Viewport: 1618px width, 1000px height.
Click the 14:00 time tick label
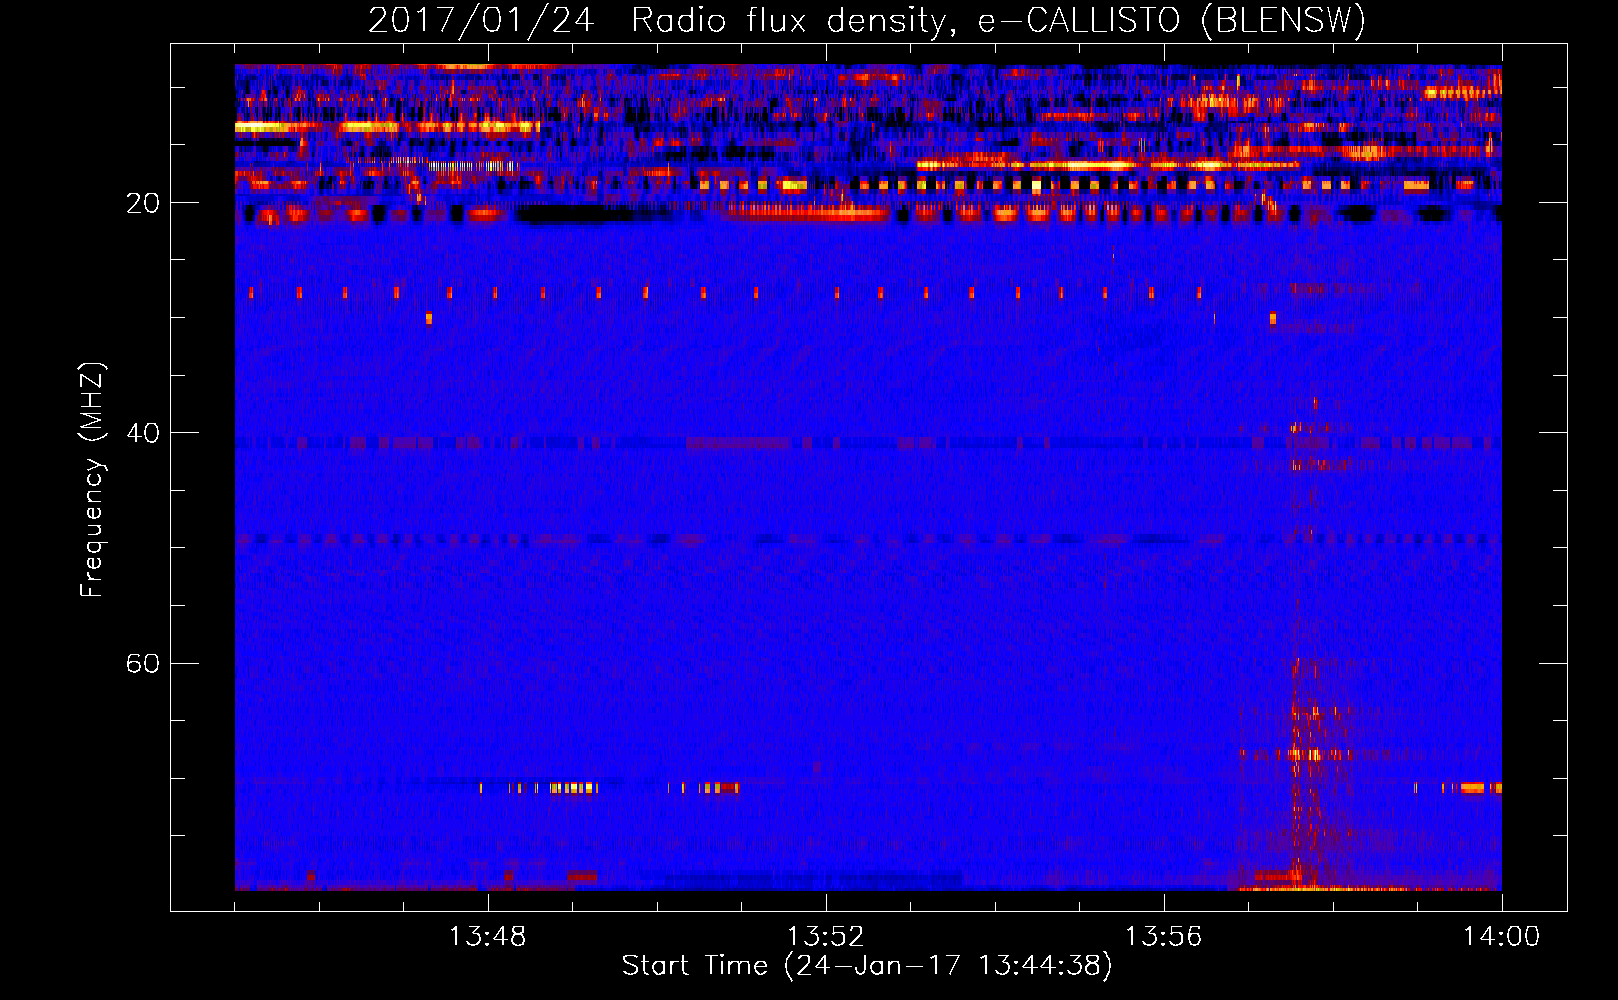coord(1501,937)
